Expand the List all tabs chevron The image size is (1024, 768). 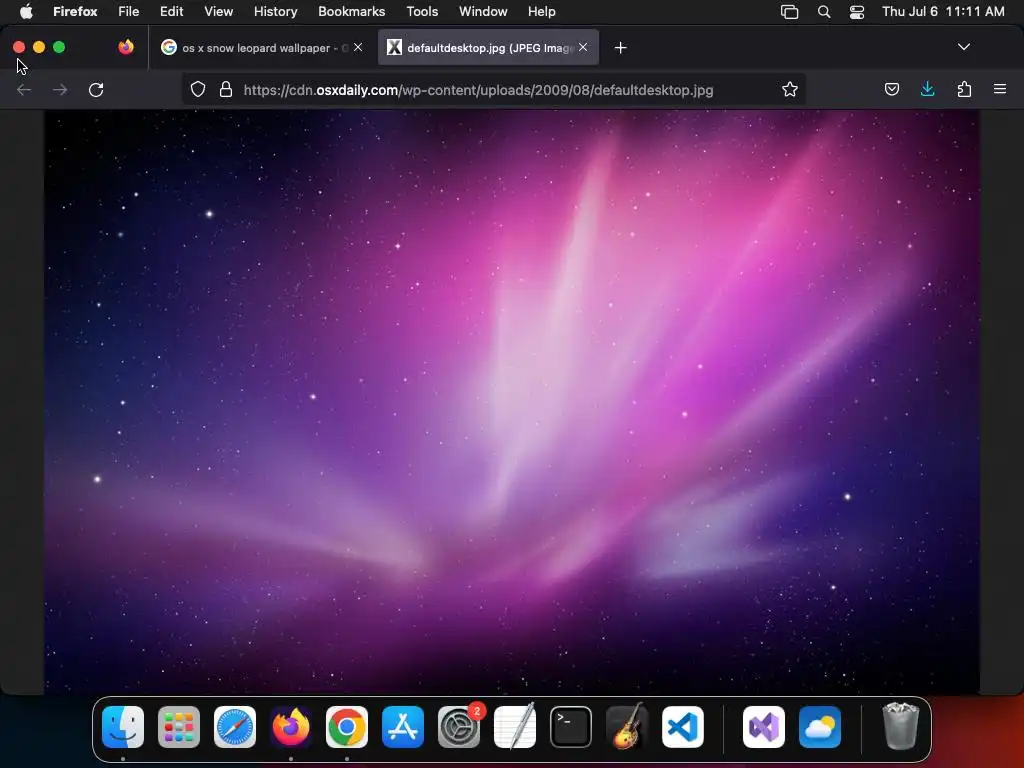point(963,47)
